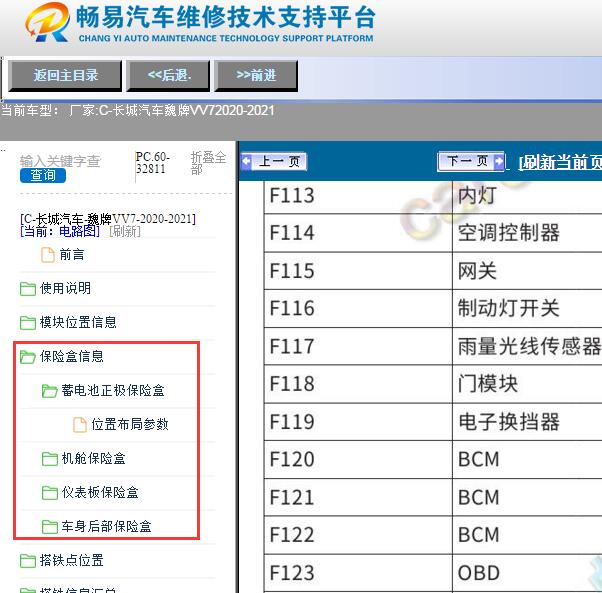The width and height of the screenshot is (602, 593).
Task: Click the 雨量光线传感器 table cell
Action: [527, 346]
